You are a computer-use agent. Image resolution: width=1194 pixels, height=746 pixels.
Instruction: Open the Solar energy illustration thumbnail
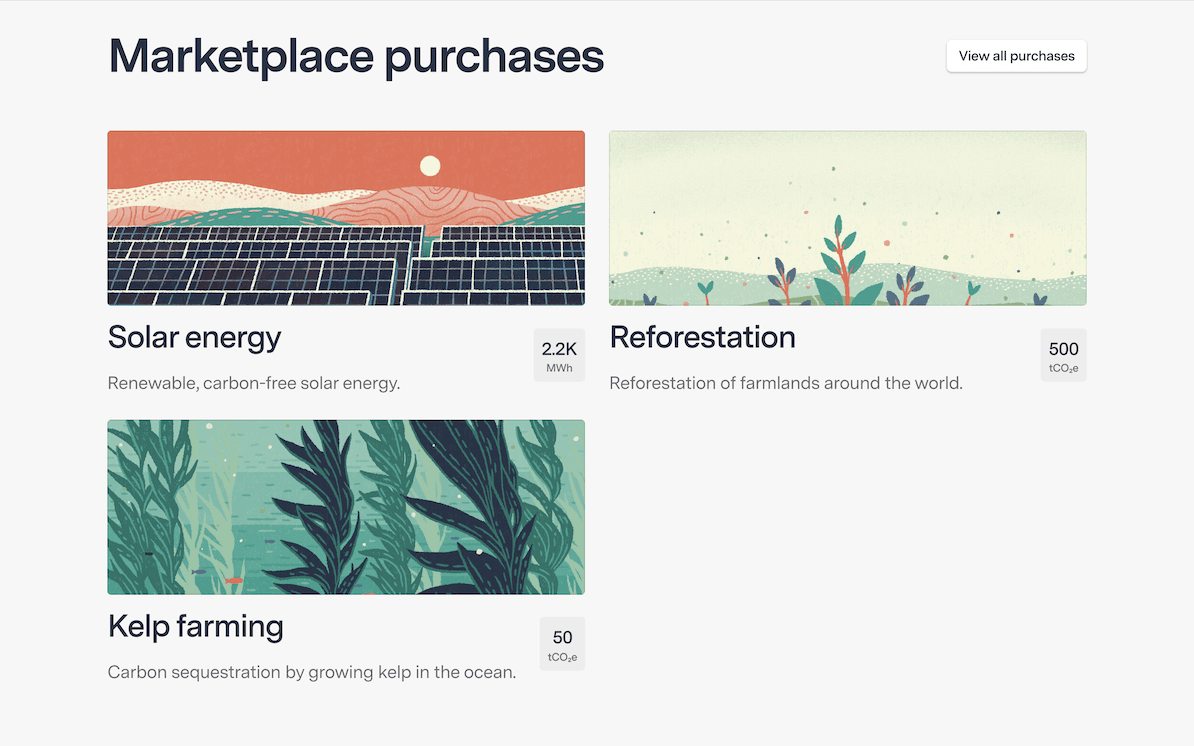[346, 218]
